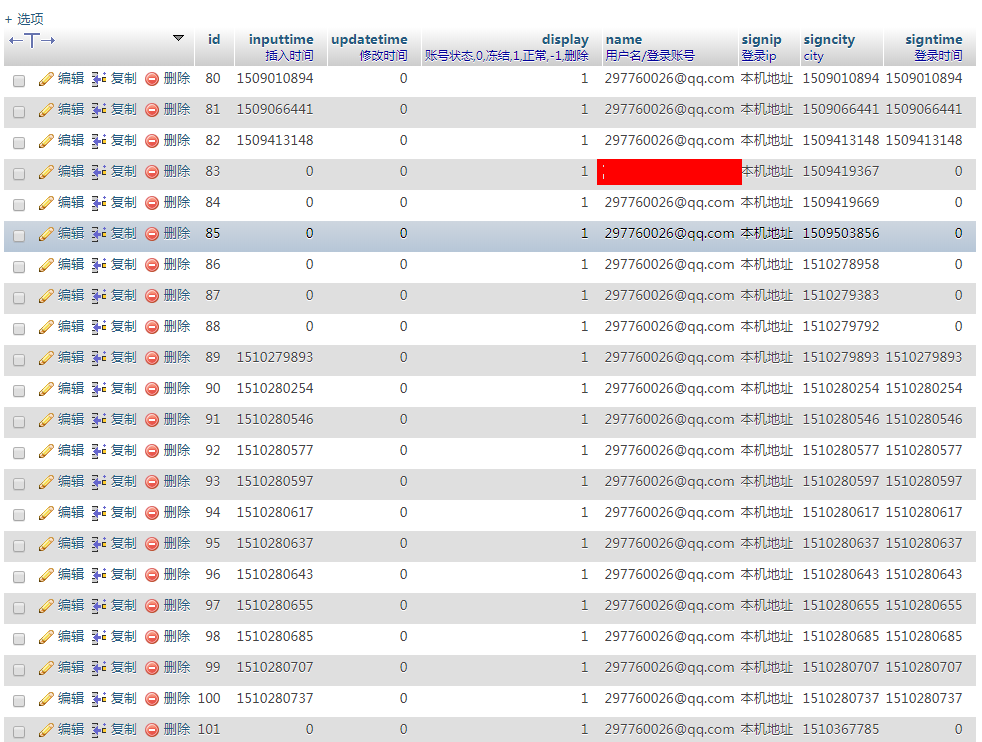Sort by signtime column header
Image resolution: width=982 pixels, height=742 pixels.
coord(934,39)
